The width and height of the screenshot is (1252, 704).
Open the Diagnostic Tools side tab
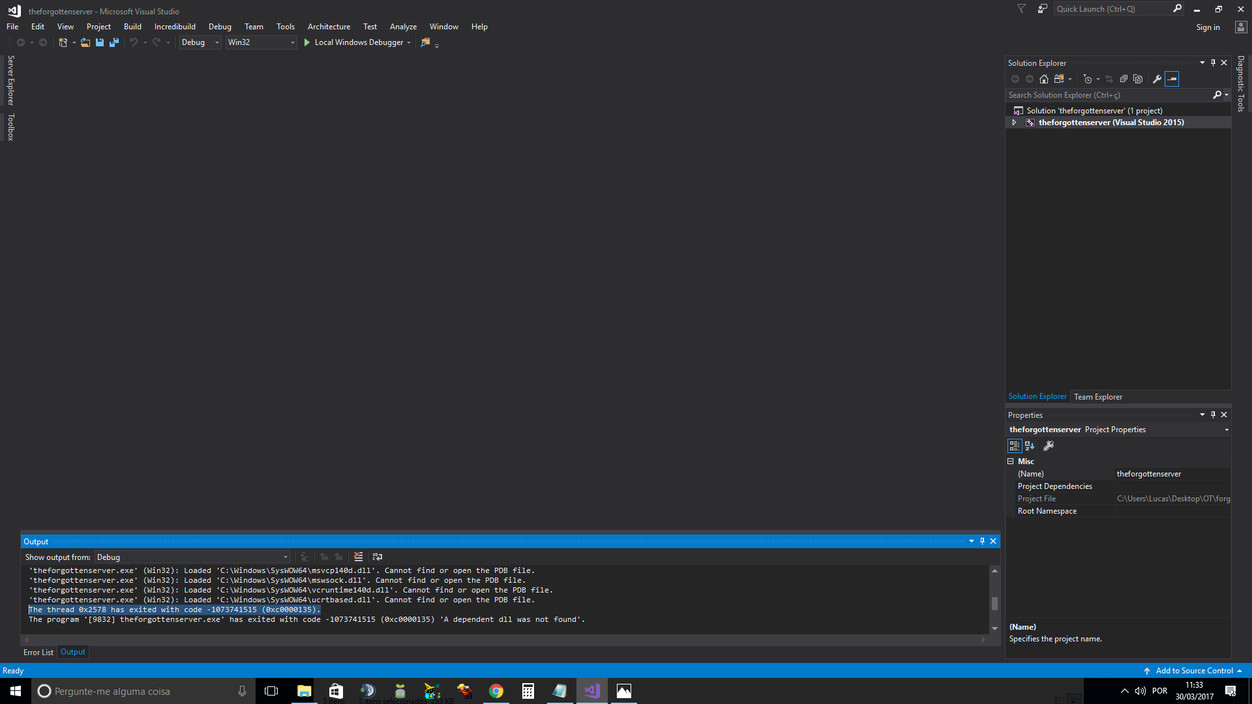point(1241,85)
